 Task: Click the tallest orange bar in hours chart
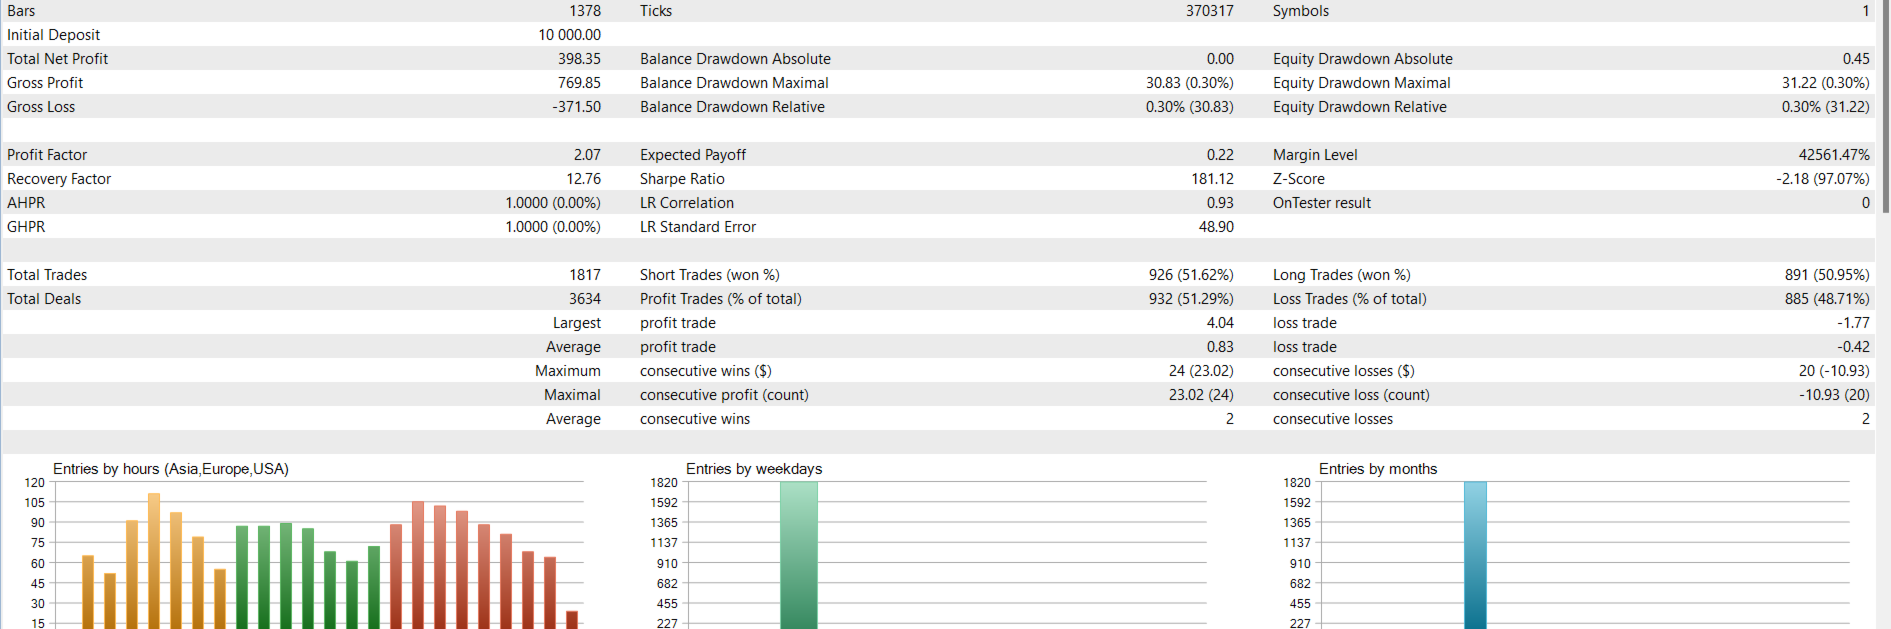154,560
